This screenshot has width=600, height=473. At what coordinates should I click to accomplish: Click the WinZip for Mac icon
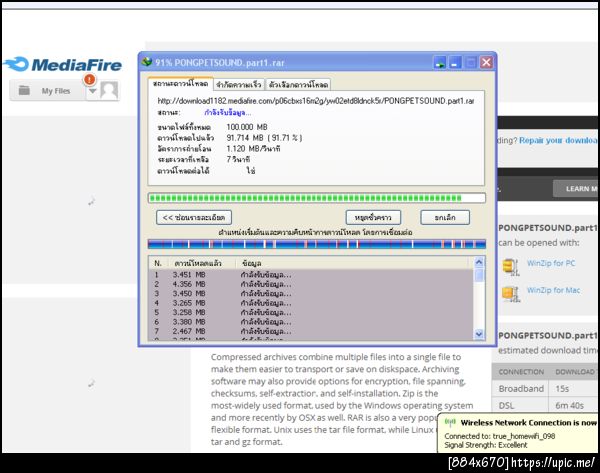coord(511,294)
